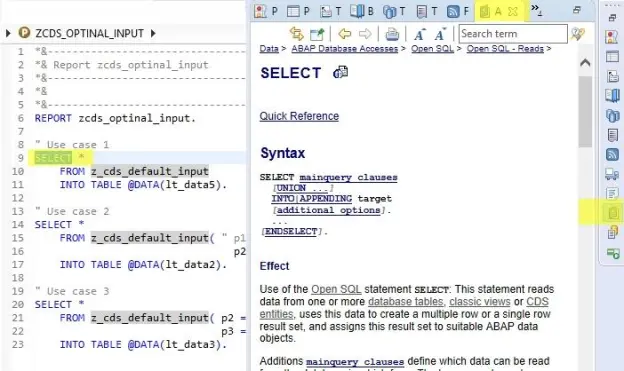Image resolution: width=624 pixels, height=371 pixels.
Task: Increase the help text font size
Action: pyautogui.click(x=419, y=34)
